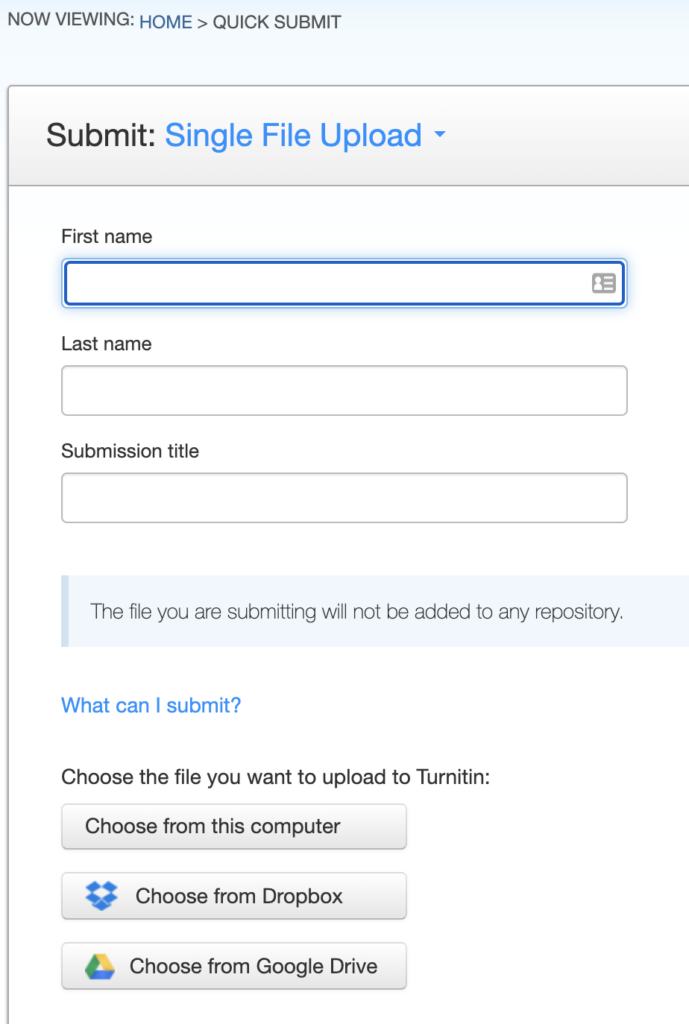Viewport: 689px width, 1024px height.
Task: Click the 'First name' field label
Action: 107,237
